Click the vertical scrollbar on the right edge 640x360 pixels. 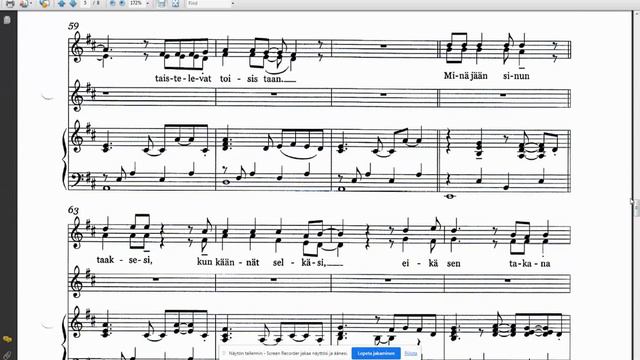(x=636, y=186)
